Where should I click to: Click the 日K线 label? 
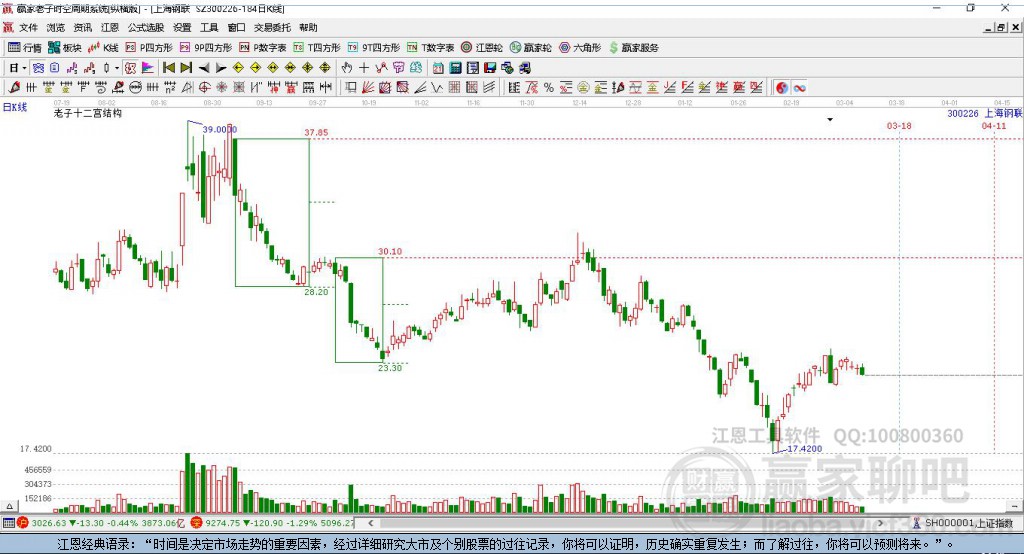coord(14,107)
